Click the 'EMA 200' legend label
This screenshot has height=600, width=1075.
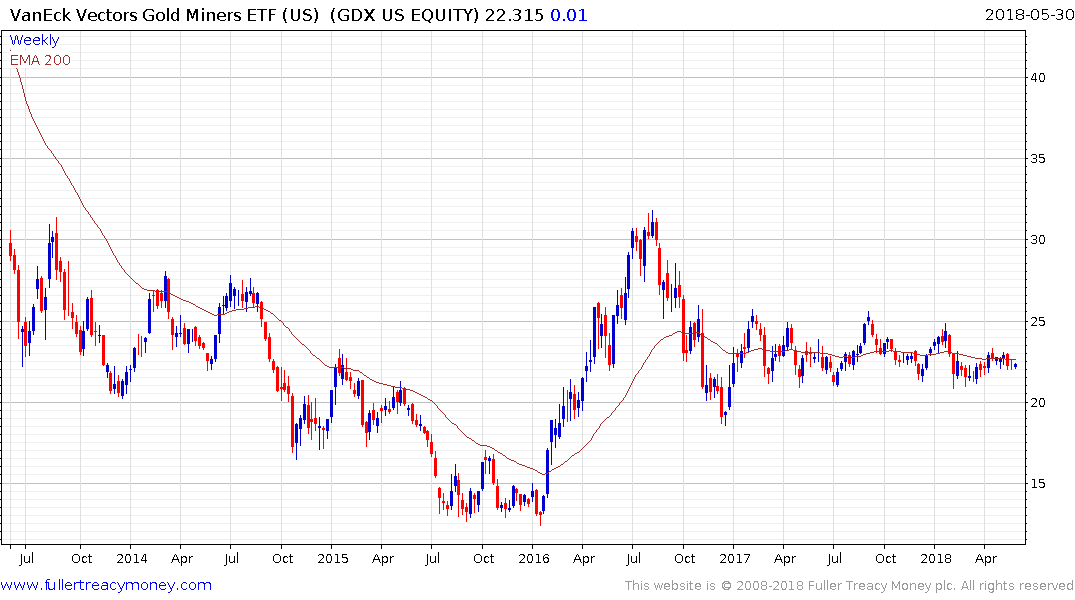[40, 60]
